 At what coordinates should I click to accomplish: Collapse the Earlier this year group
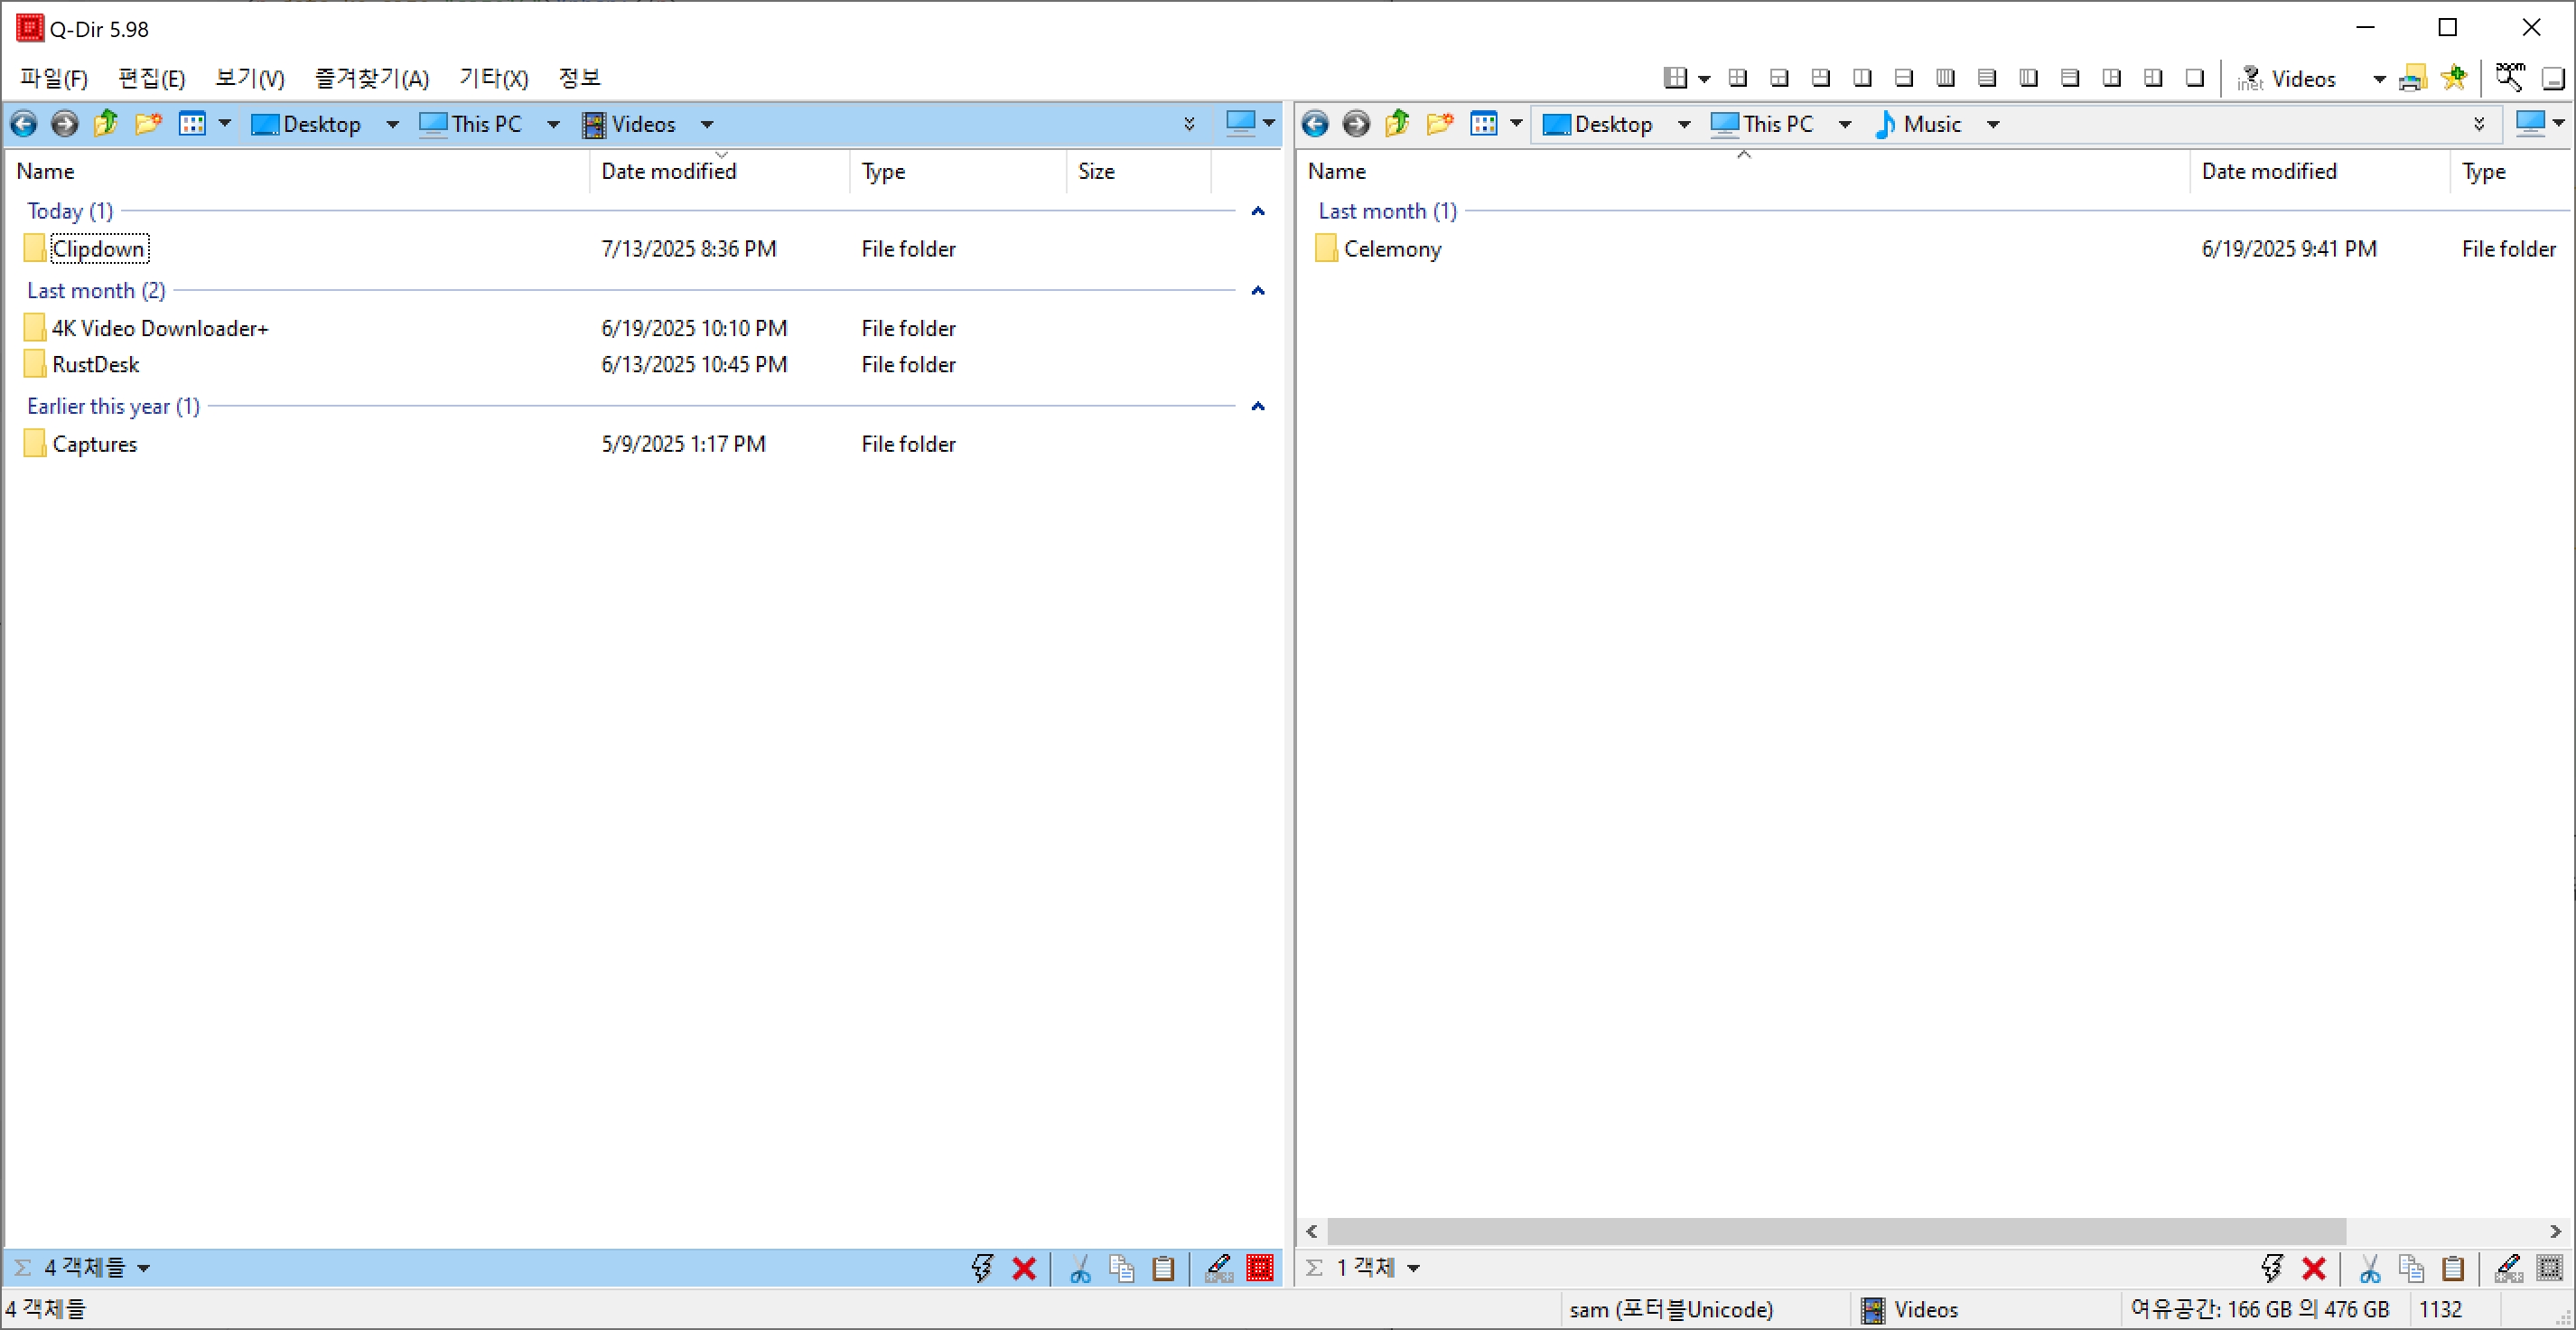point(1258,406)
